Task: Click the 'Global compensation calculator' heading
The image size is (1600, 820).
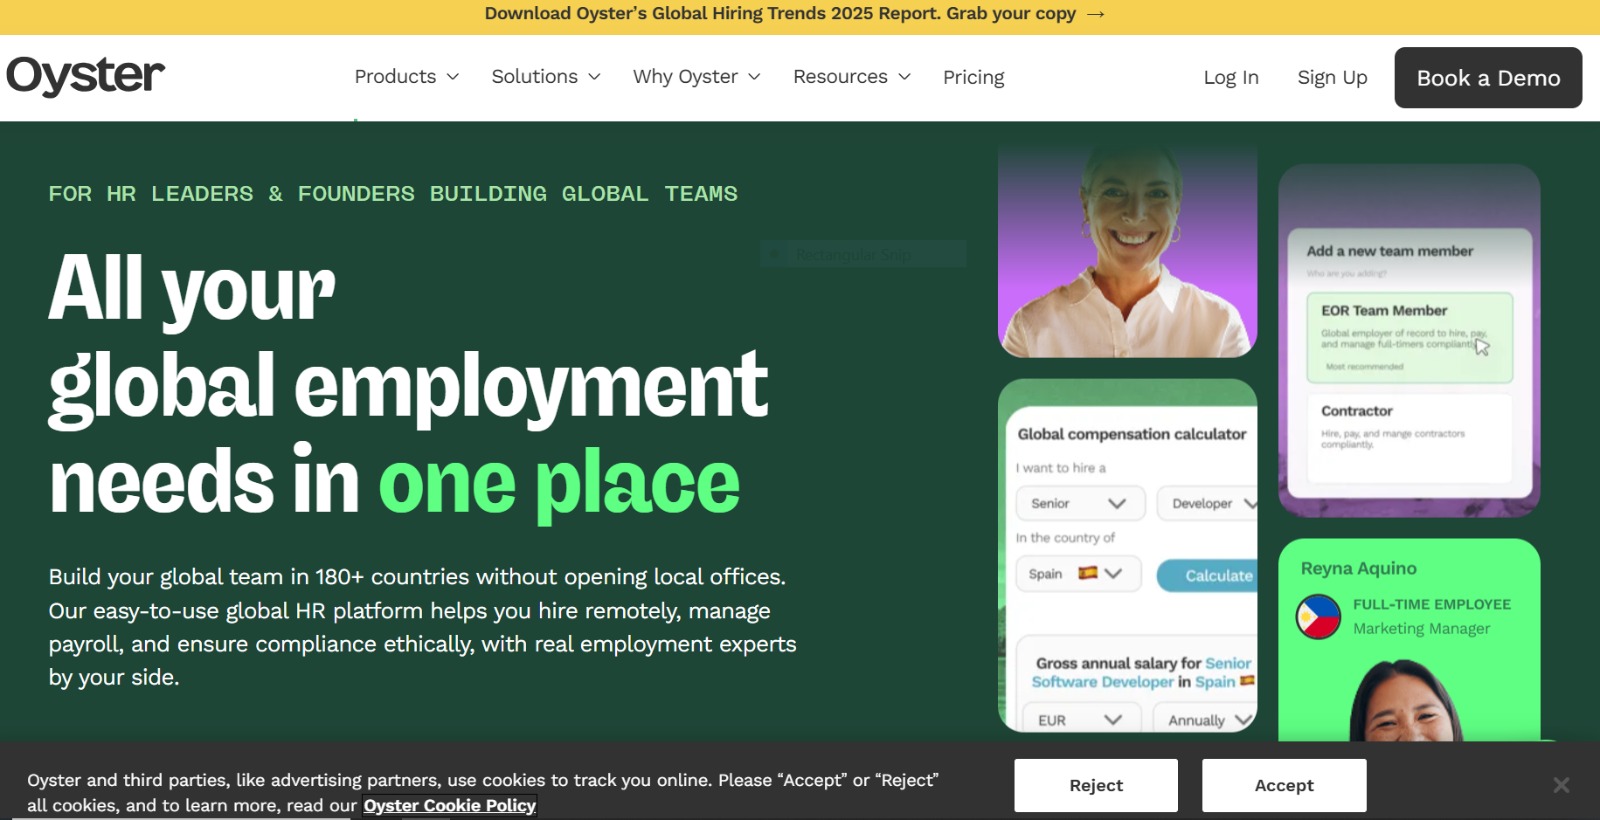Action: point(1132,434)
